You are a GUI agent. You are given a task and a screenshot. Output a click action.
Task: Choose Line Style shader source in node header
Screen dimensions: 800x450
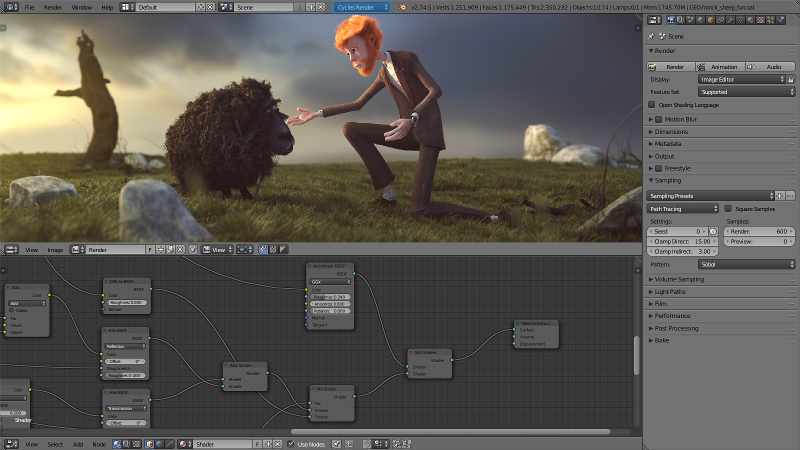[169, 444]
